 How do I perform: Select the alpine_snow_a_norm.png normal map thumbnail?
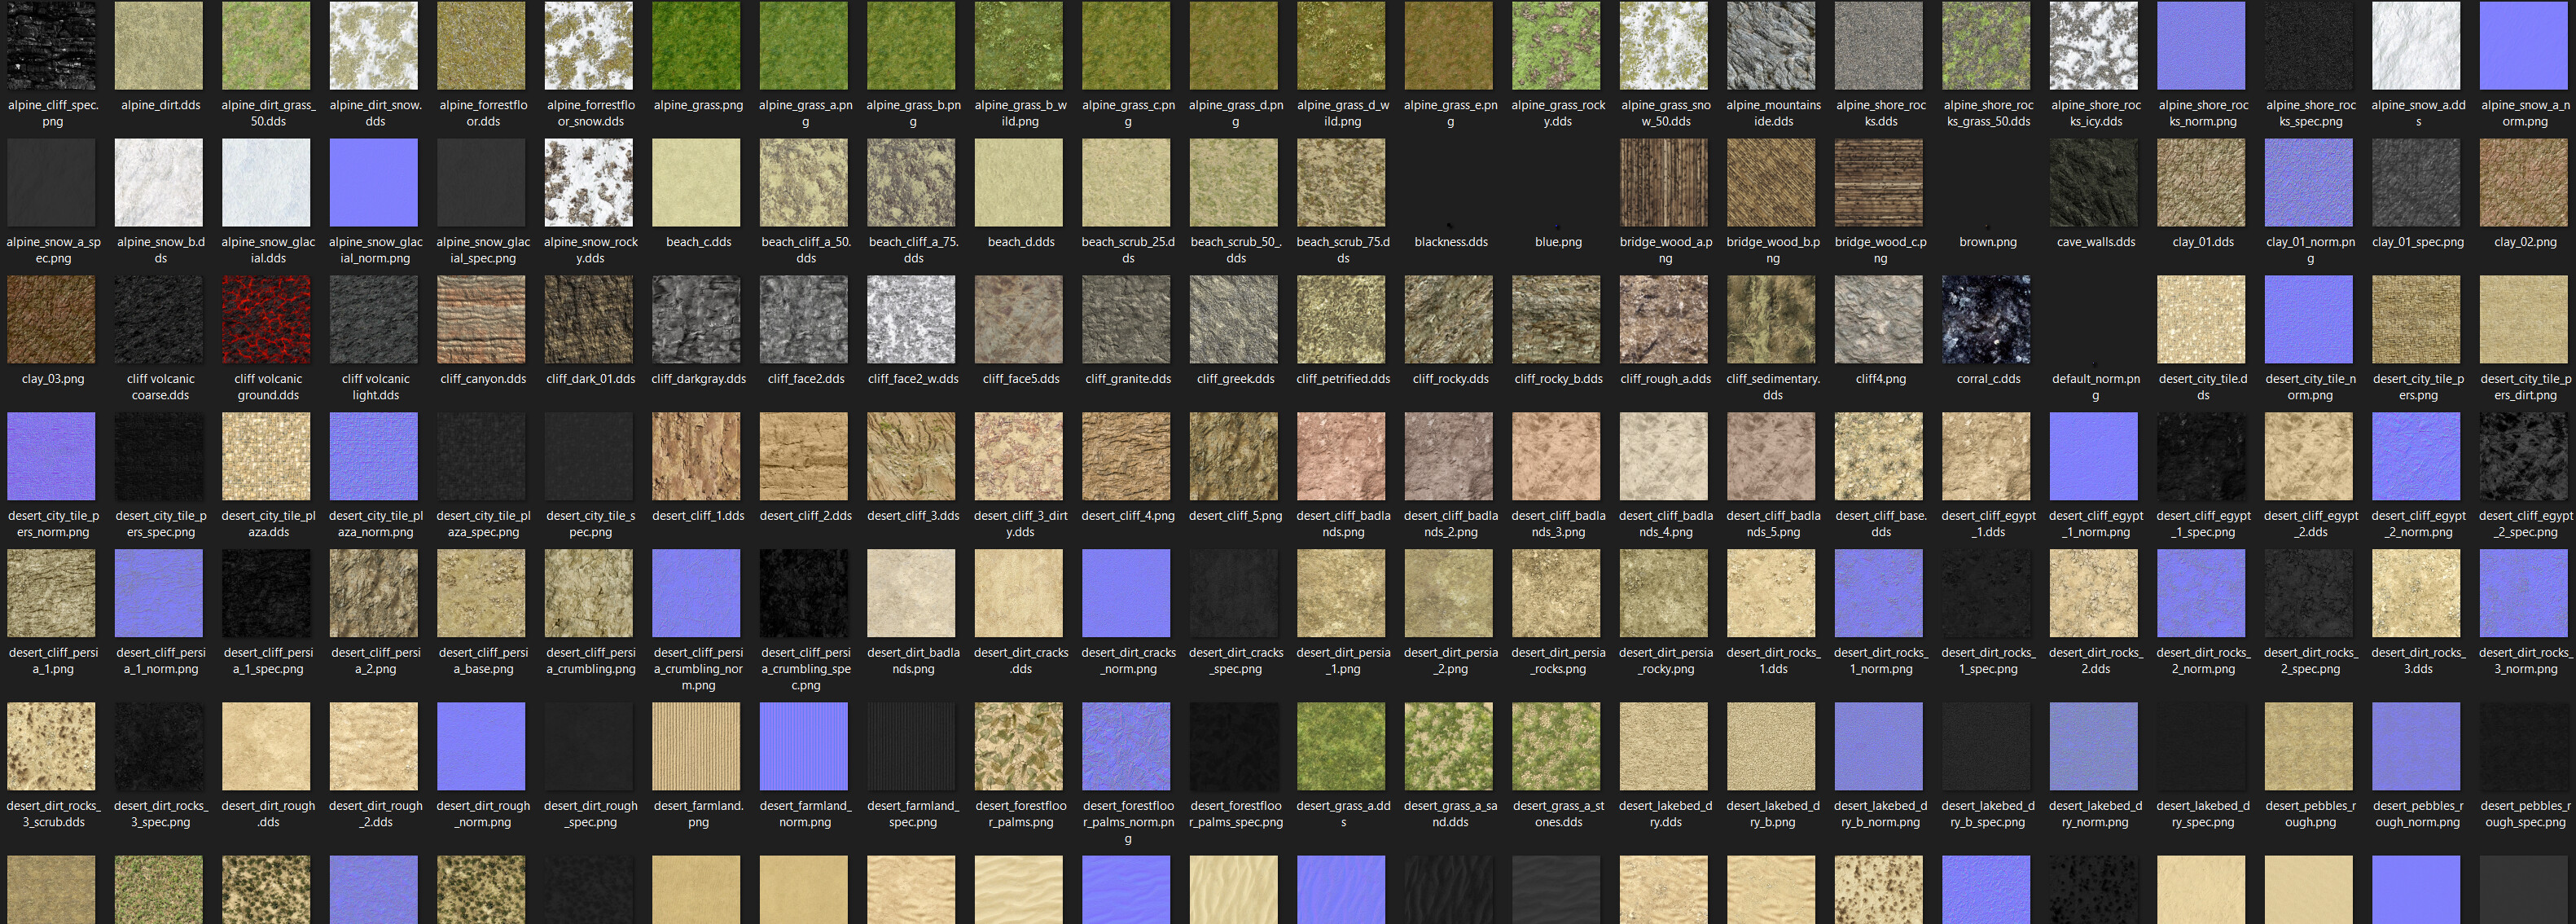pyautogui.click(x=2524, y=45)
